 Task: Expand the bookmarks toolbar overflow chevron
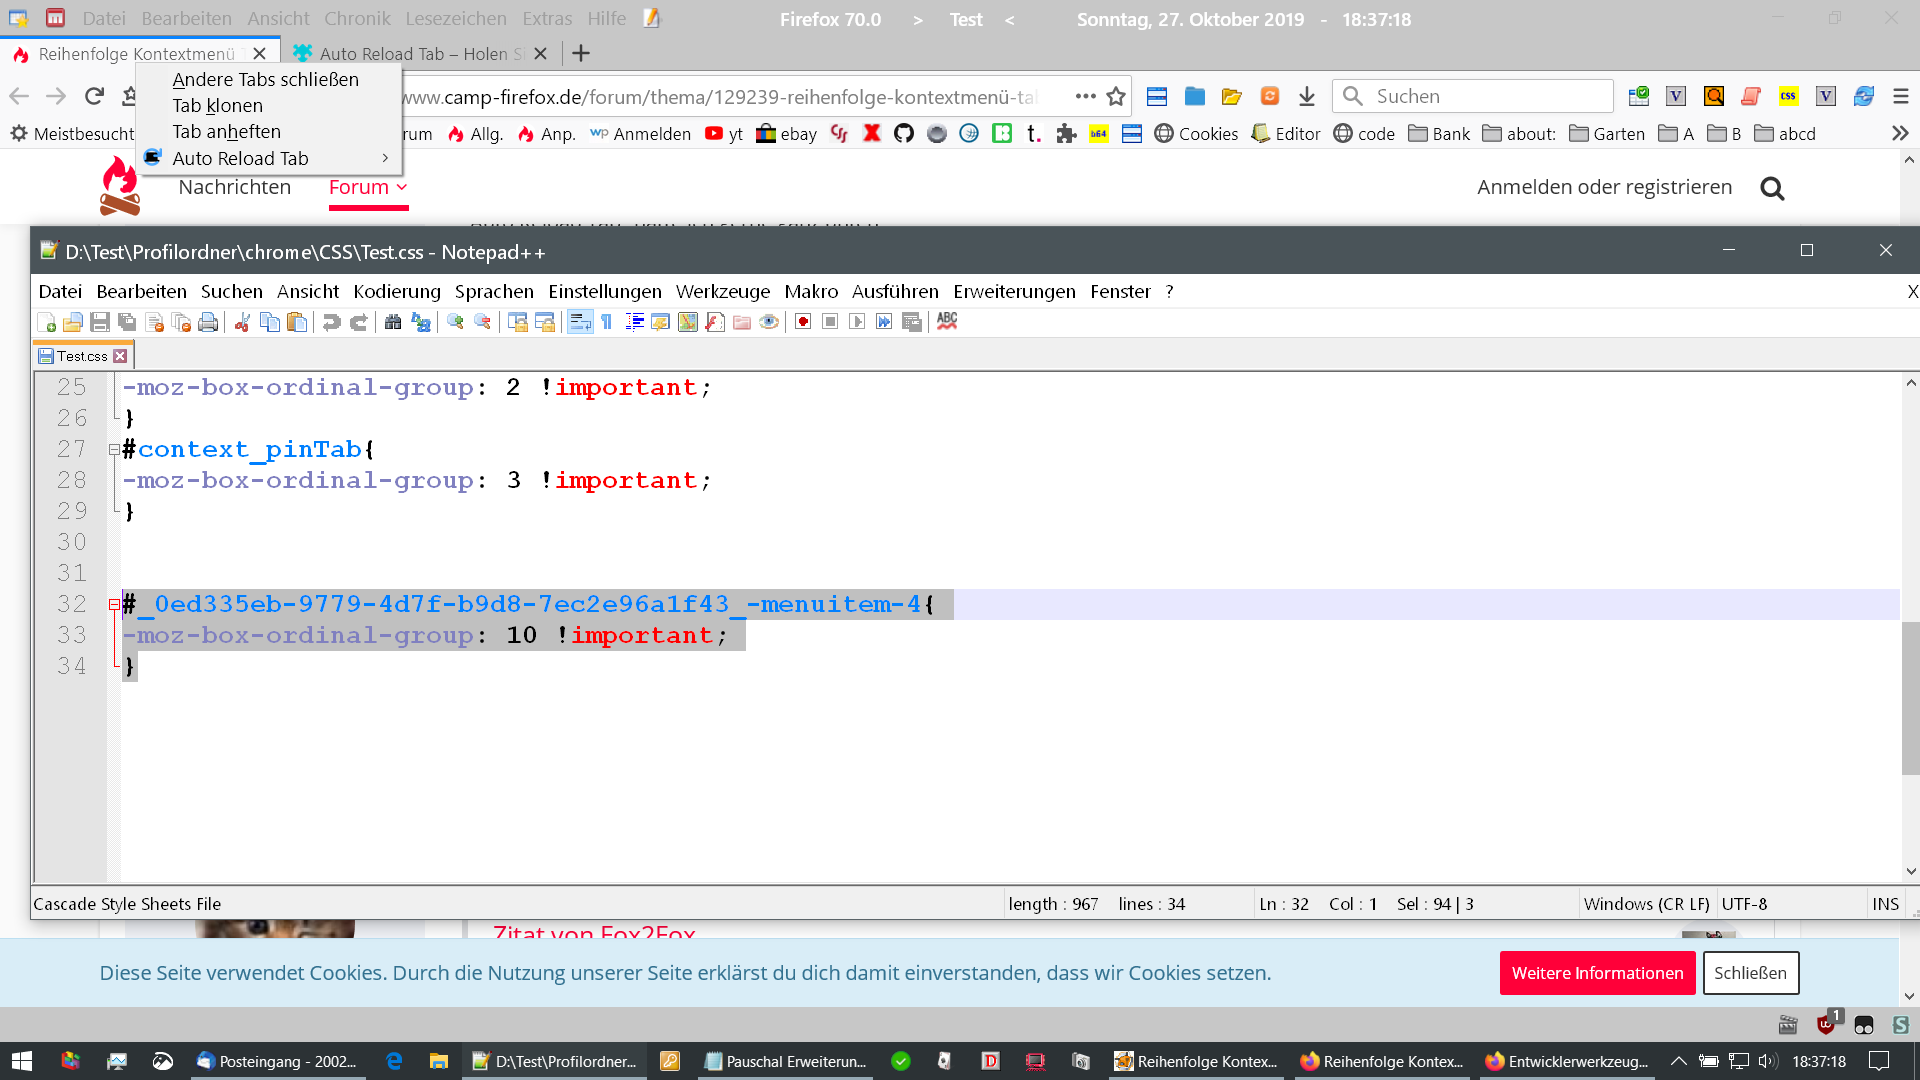coord(1900,133)
